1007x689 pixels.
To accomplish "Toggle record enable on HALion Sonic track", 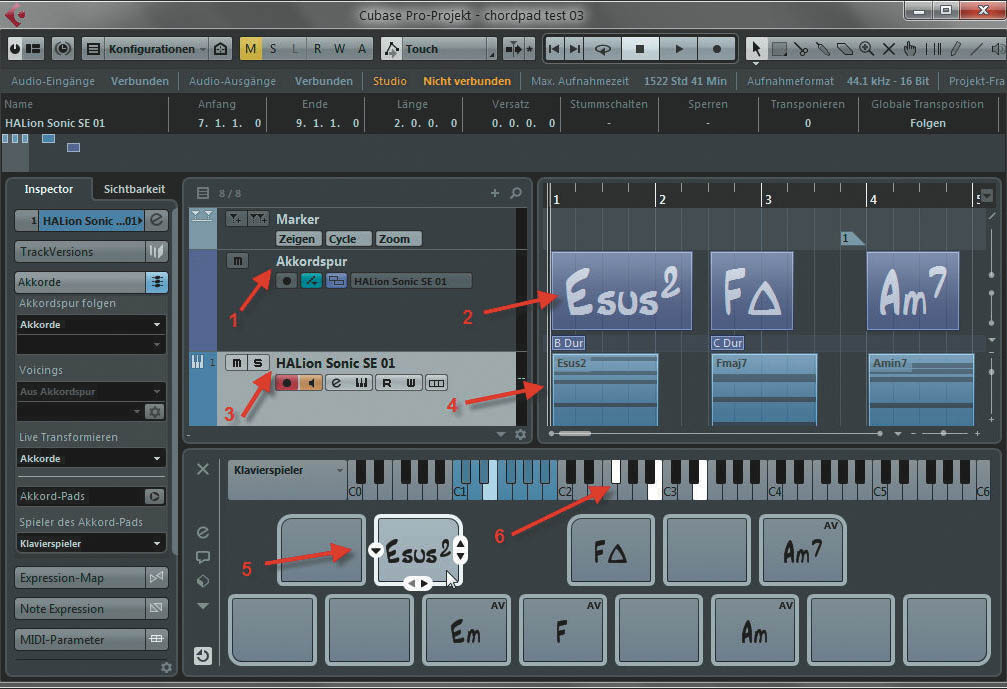I will (x=287, y=383).
